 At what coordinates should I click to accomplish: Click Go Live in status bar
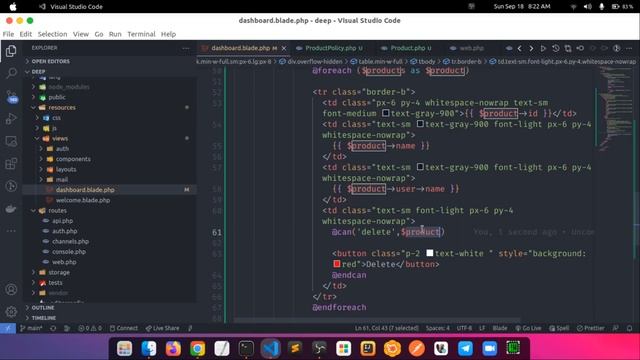[528, 328]
